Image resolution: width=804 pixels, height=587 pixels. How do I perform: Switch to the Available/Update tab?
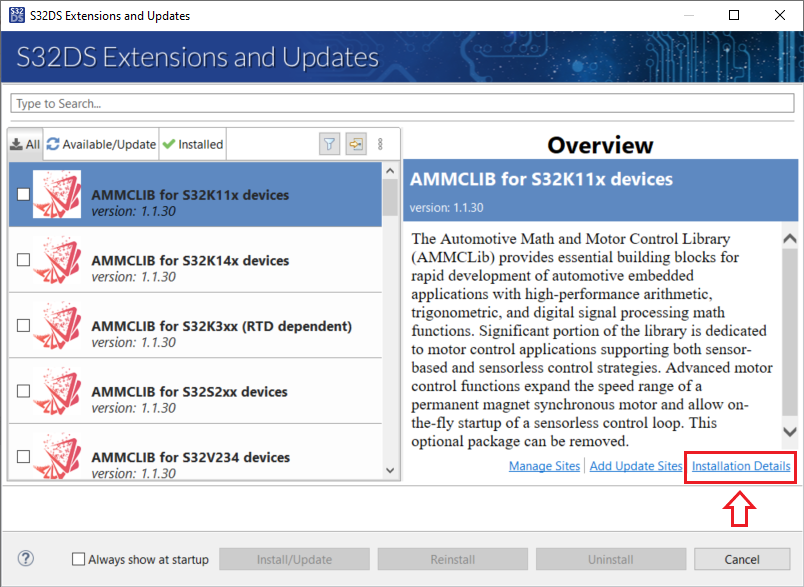point(101,145)
